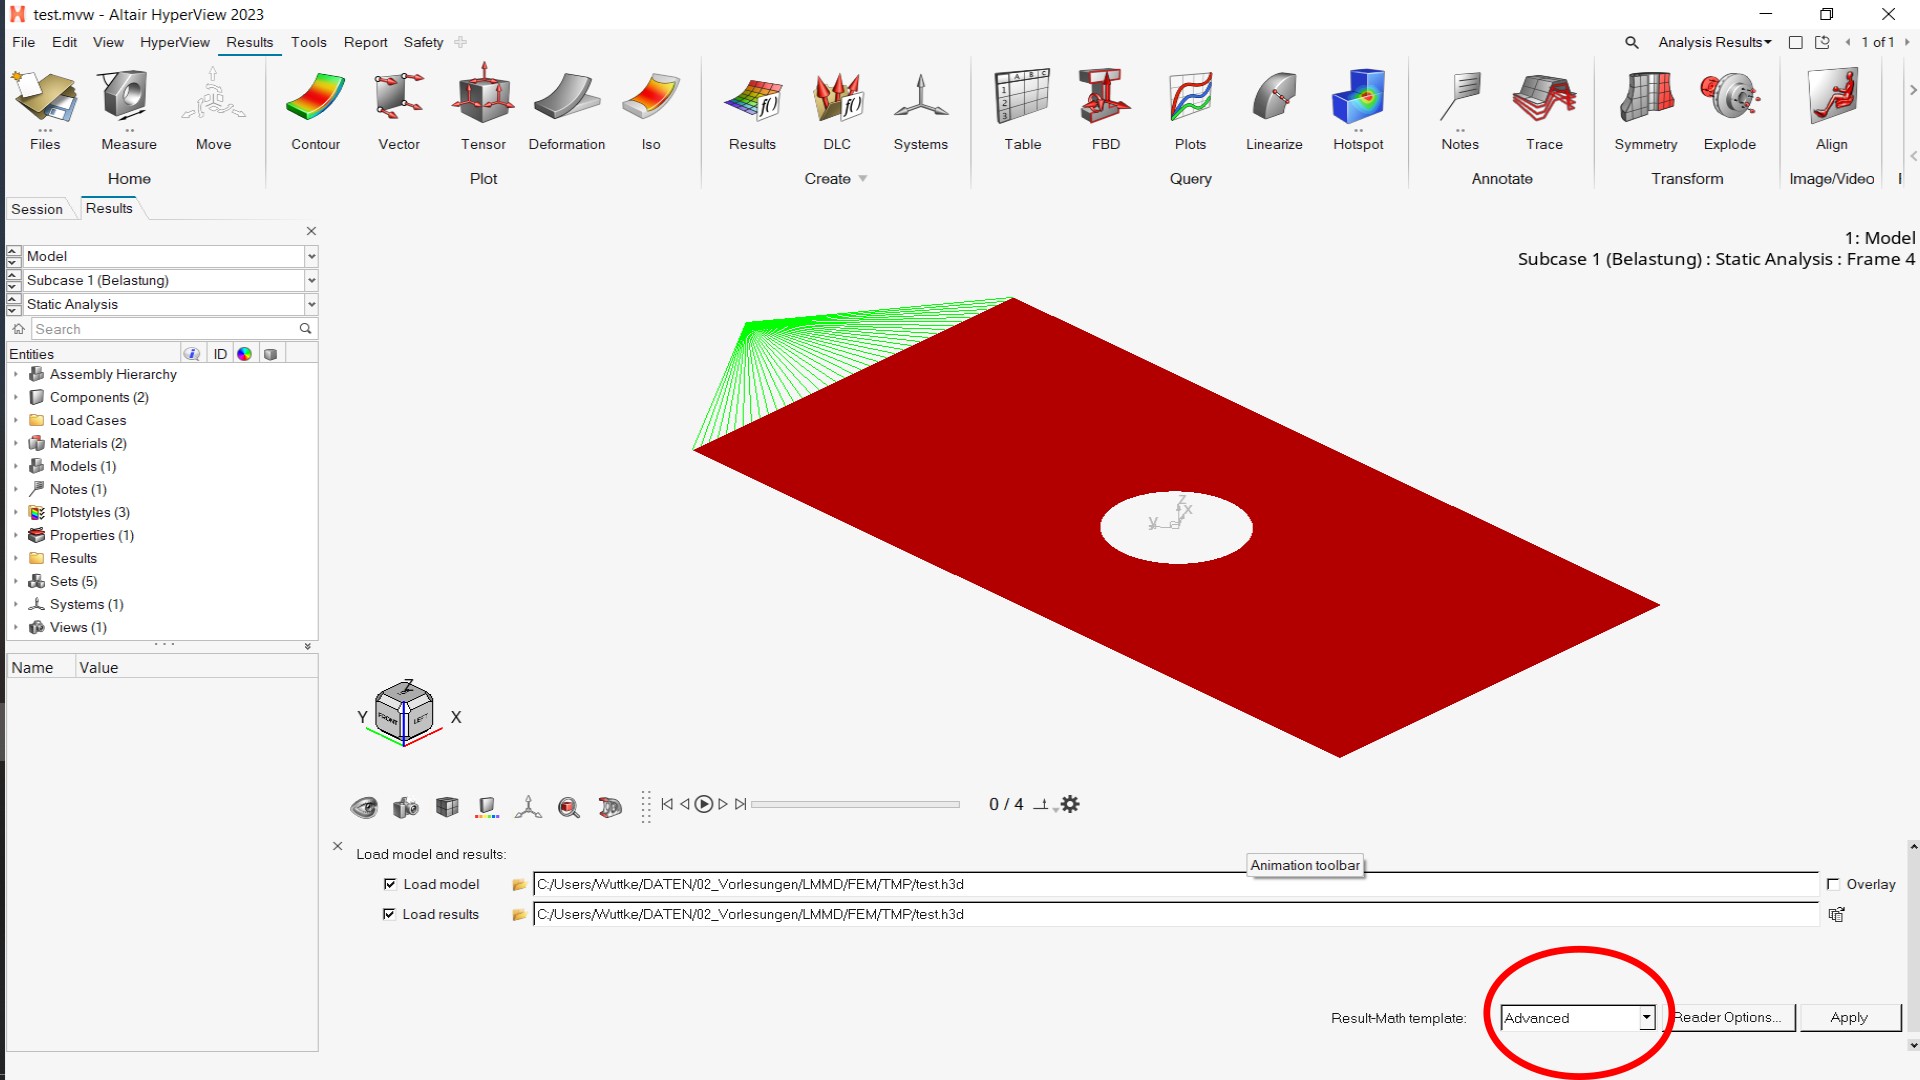The image size is (1920, 1080).
Task: Open the Tensor plot tool
Action: tap(483, 96)
